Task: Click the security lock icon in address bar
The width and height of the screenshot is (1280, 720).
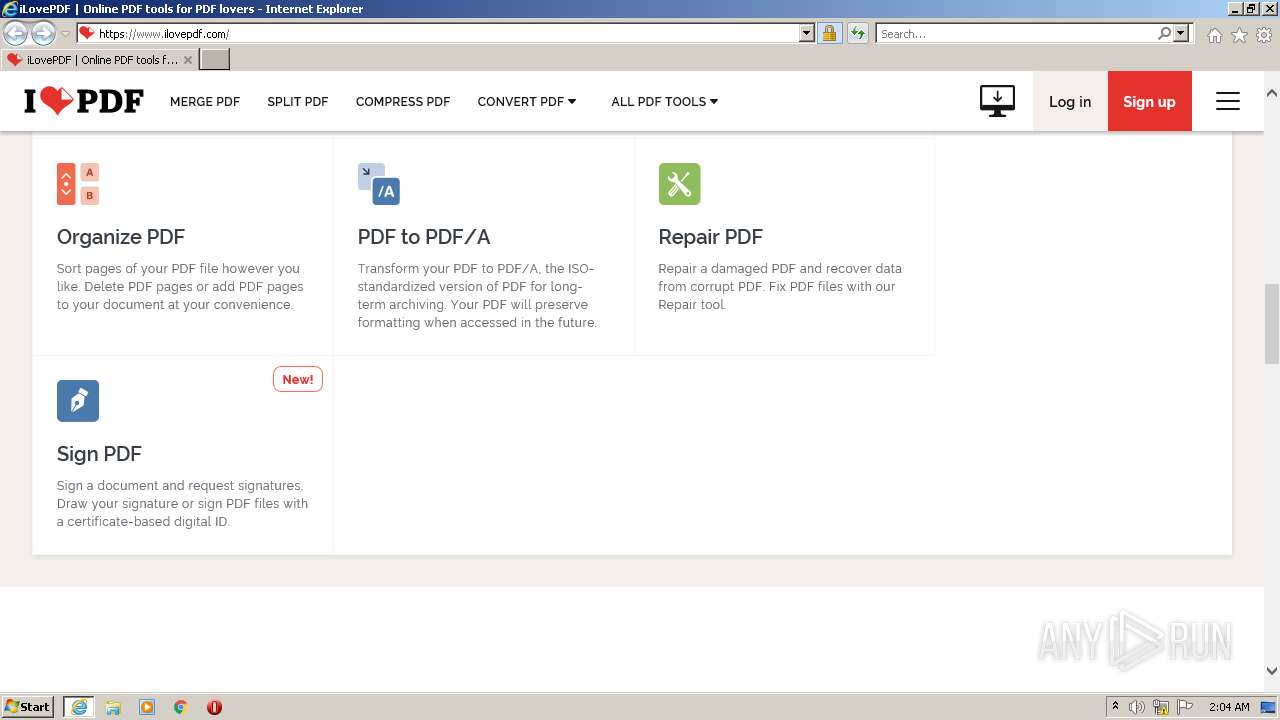Action: coord(829,33)
